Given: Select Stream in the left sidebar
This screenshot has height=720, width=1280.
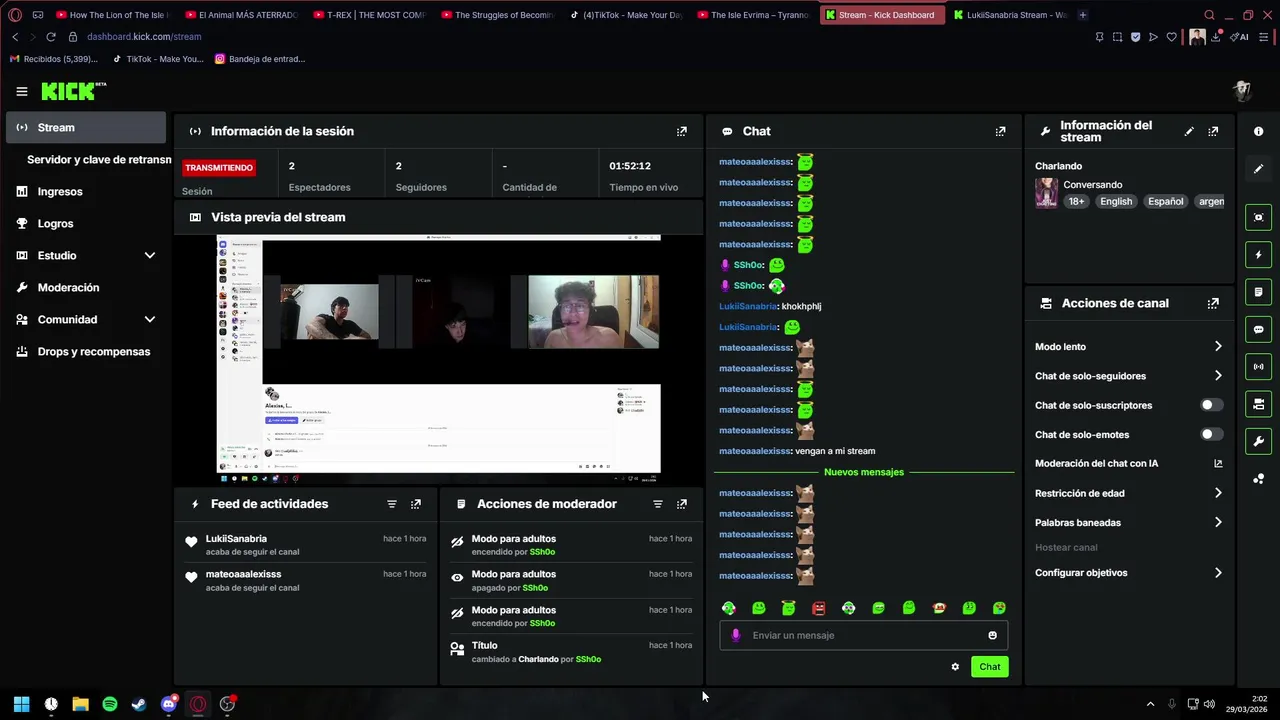Looking at the screenshot, I should (x=86, y=127).
